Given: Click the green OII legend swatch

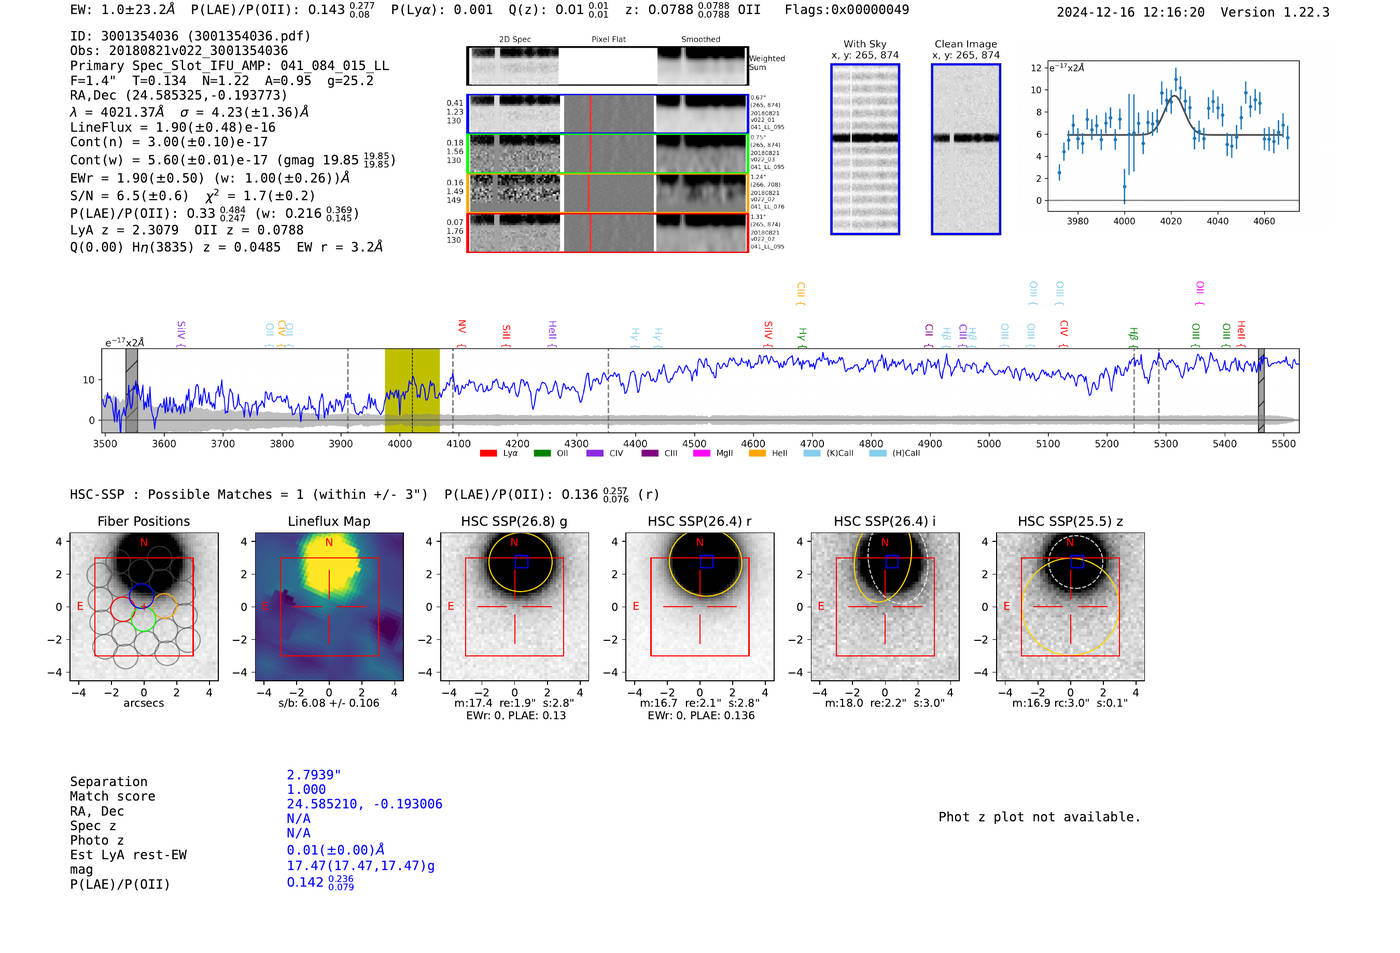Looking at the screenshot, I should [542, 453].
